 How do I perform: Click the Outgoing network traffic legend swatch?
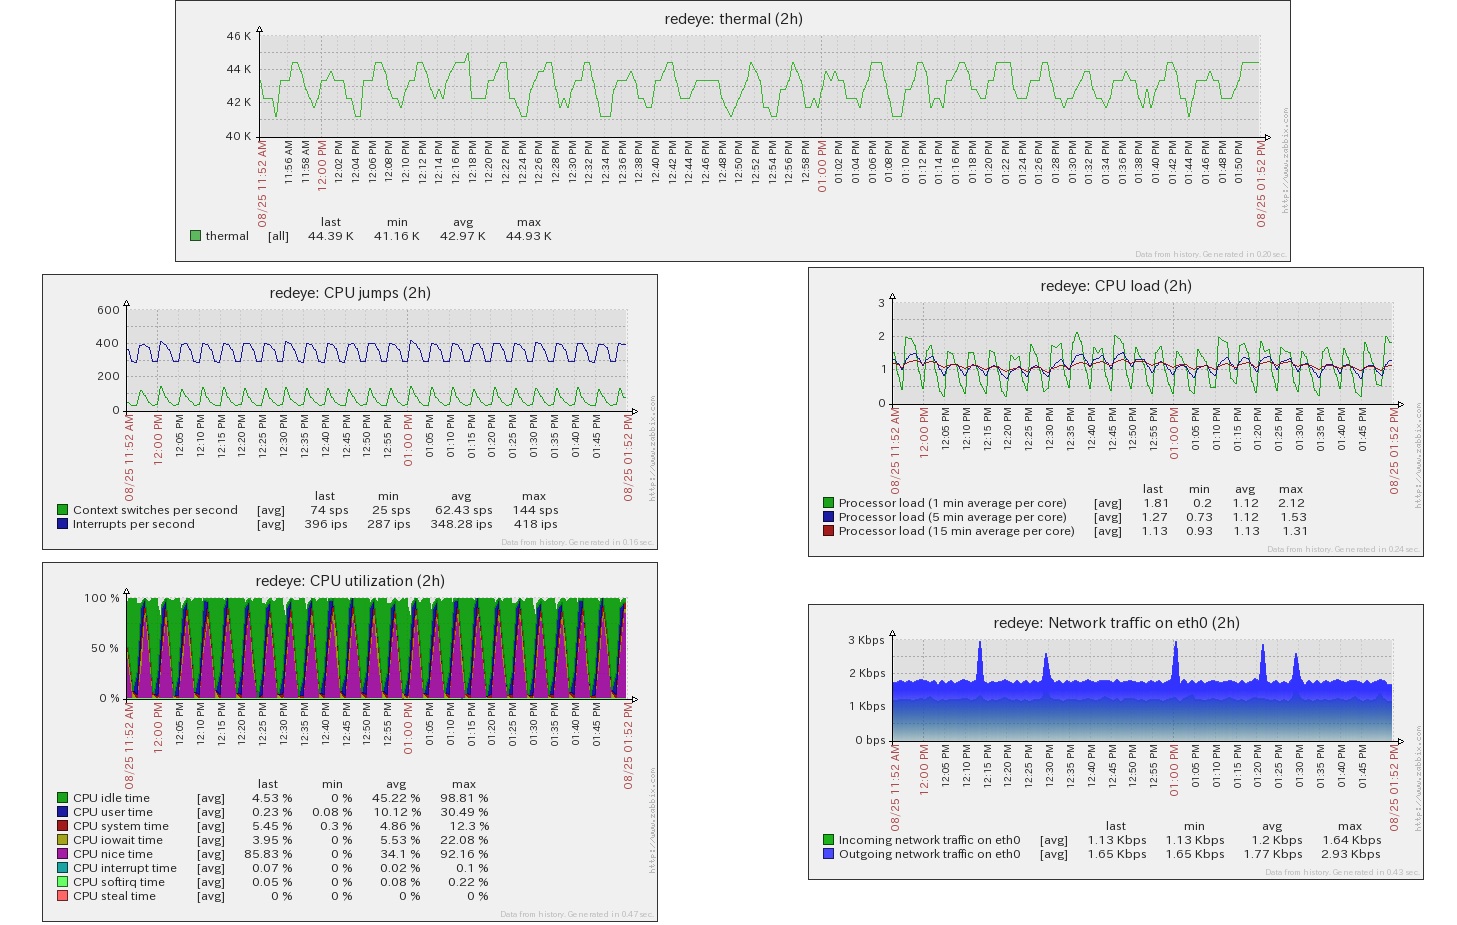point(828,854)
